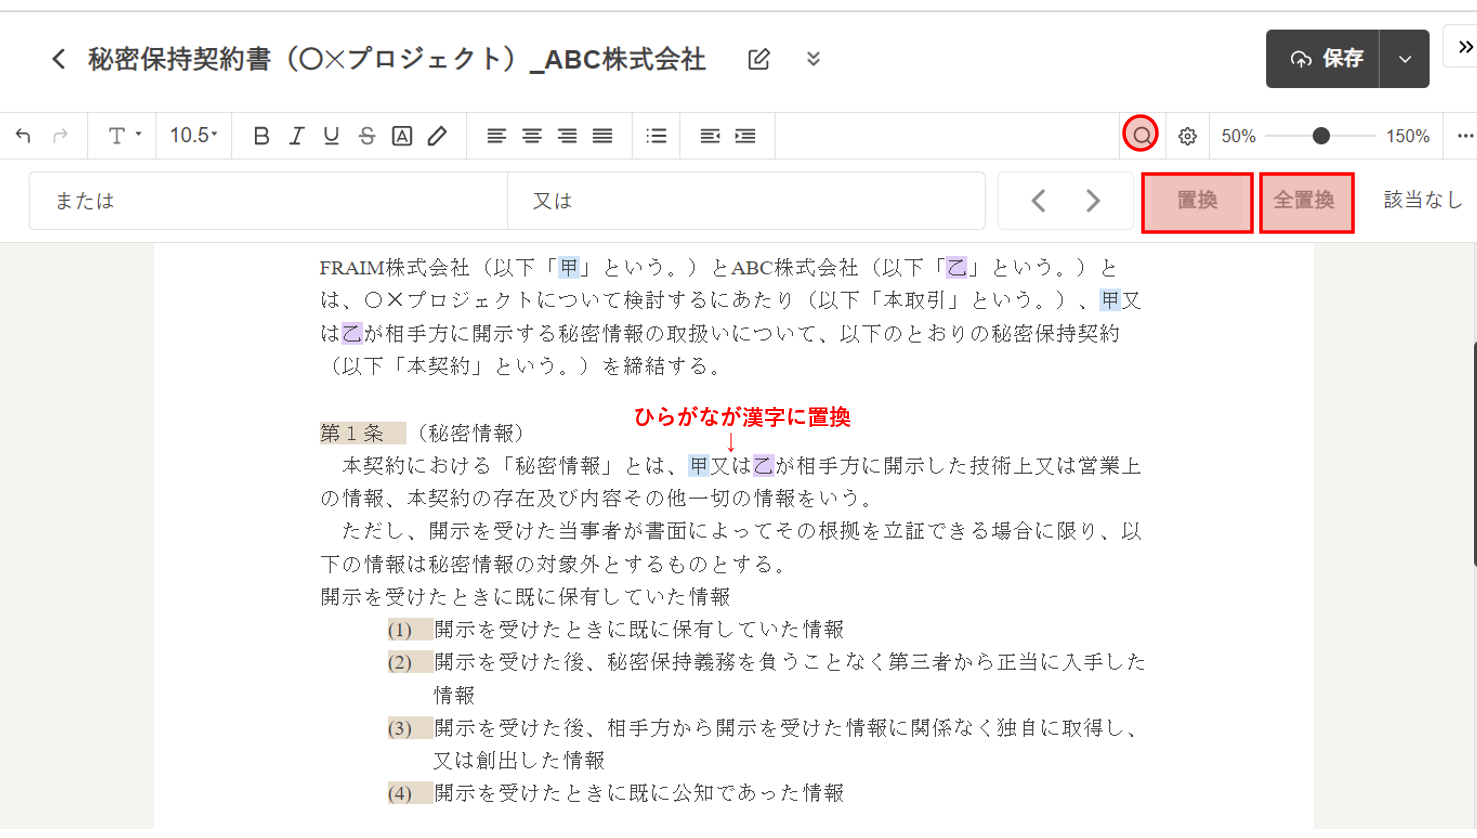Increase paragraph indent

[745, 136]
